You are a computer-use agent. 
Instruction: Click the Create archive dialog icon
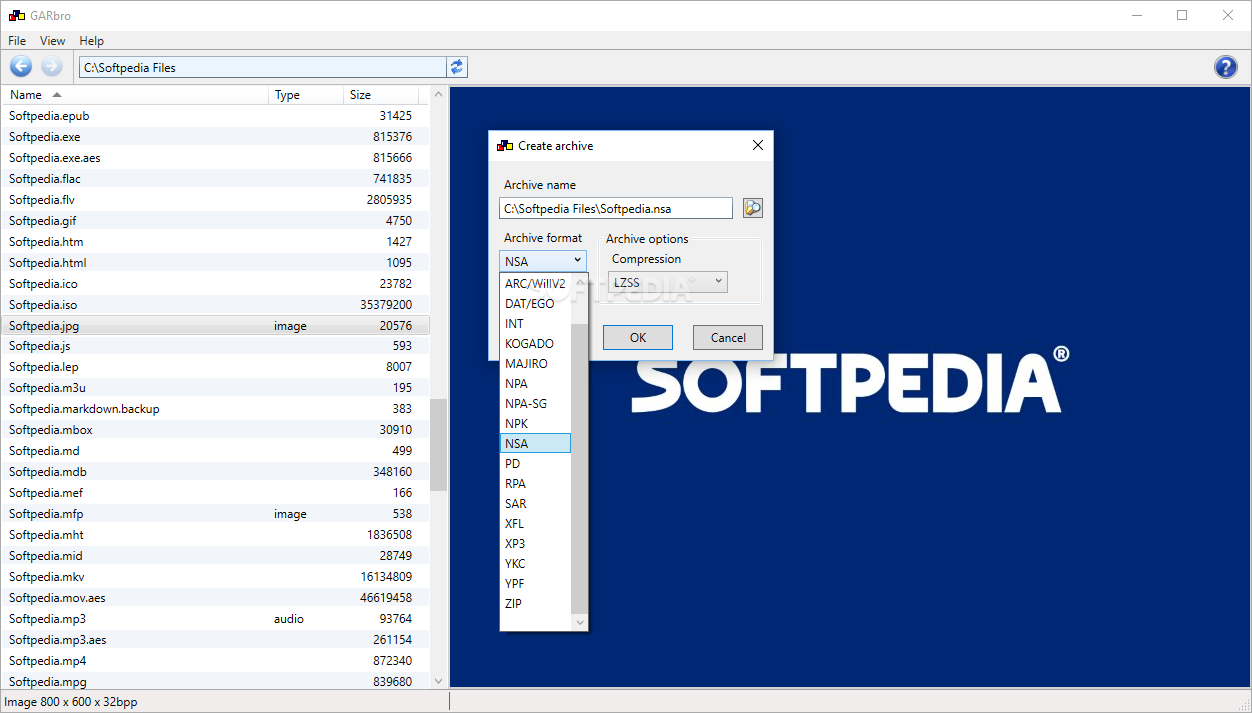coord(505,145)
